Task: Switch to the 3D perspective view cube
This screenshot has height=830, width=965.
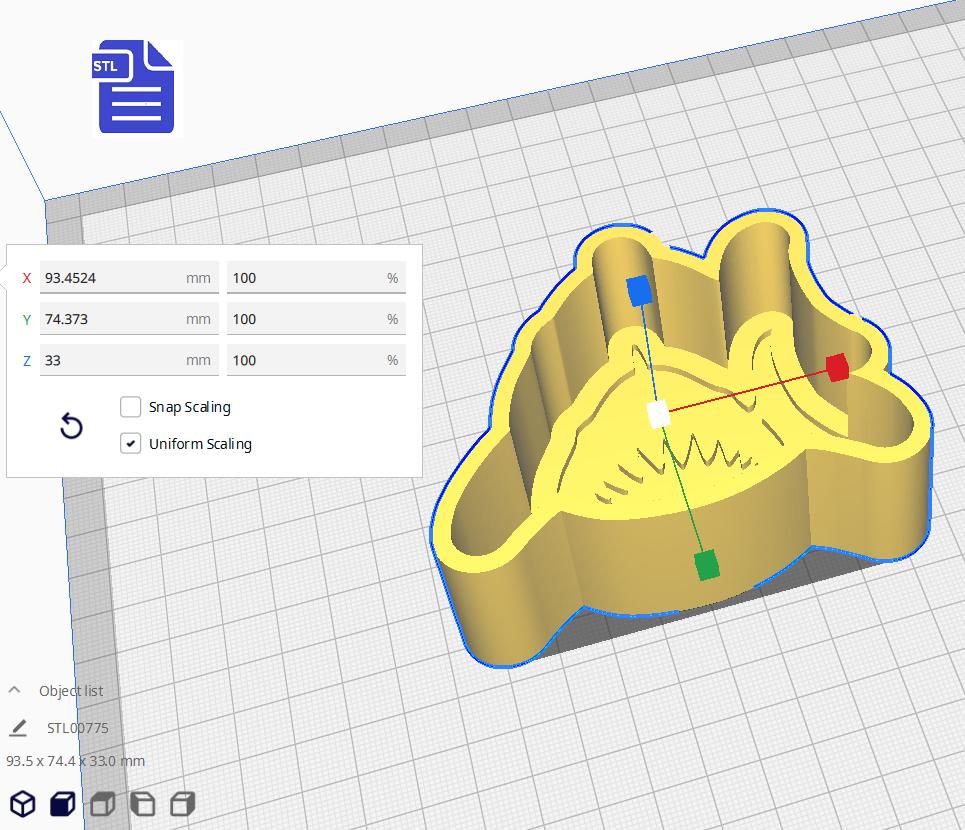Action: 23,804
